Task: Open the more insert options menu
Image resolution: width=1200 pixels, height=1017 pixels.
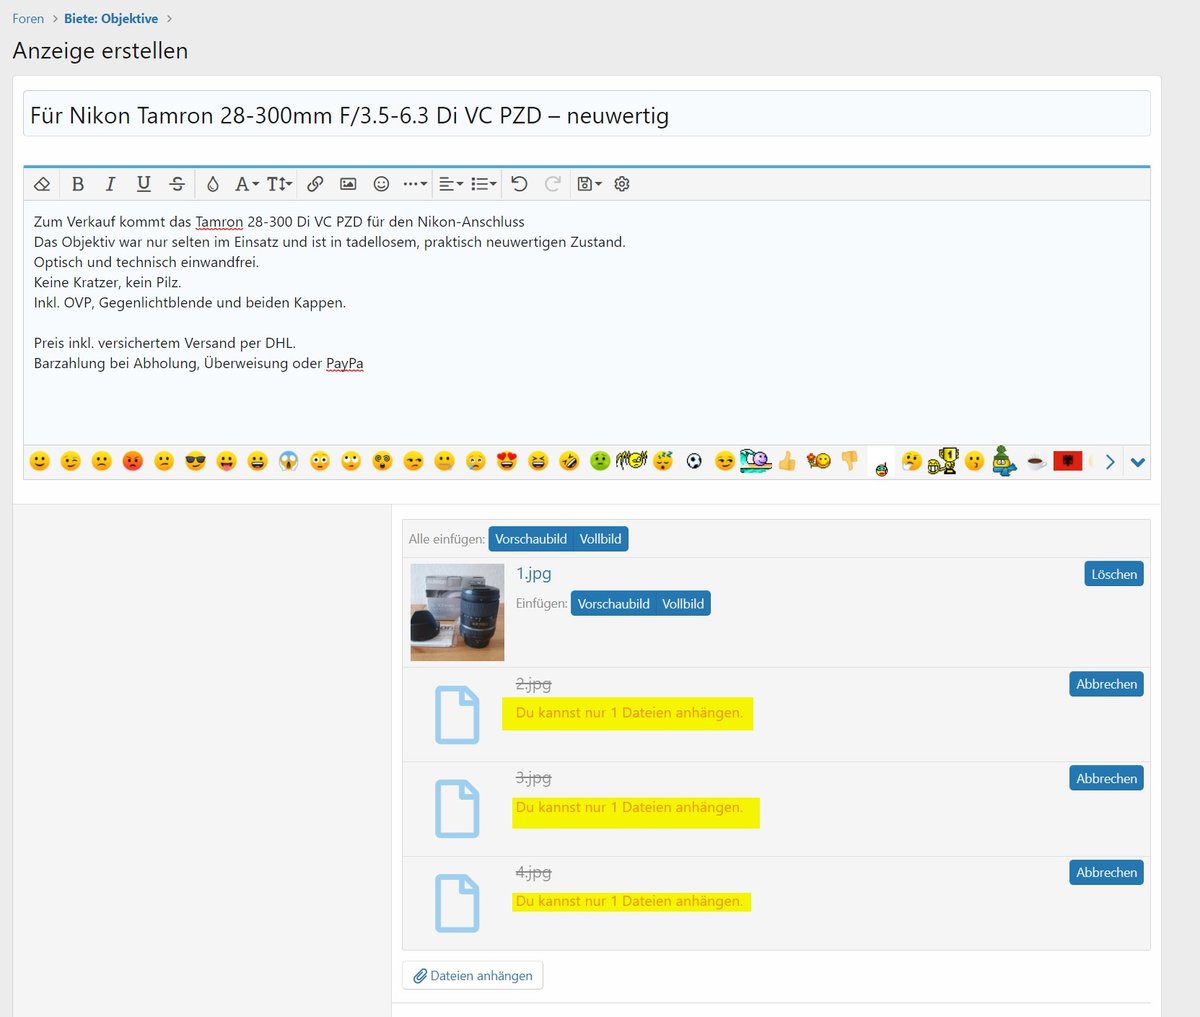Action: pos(415,184)
